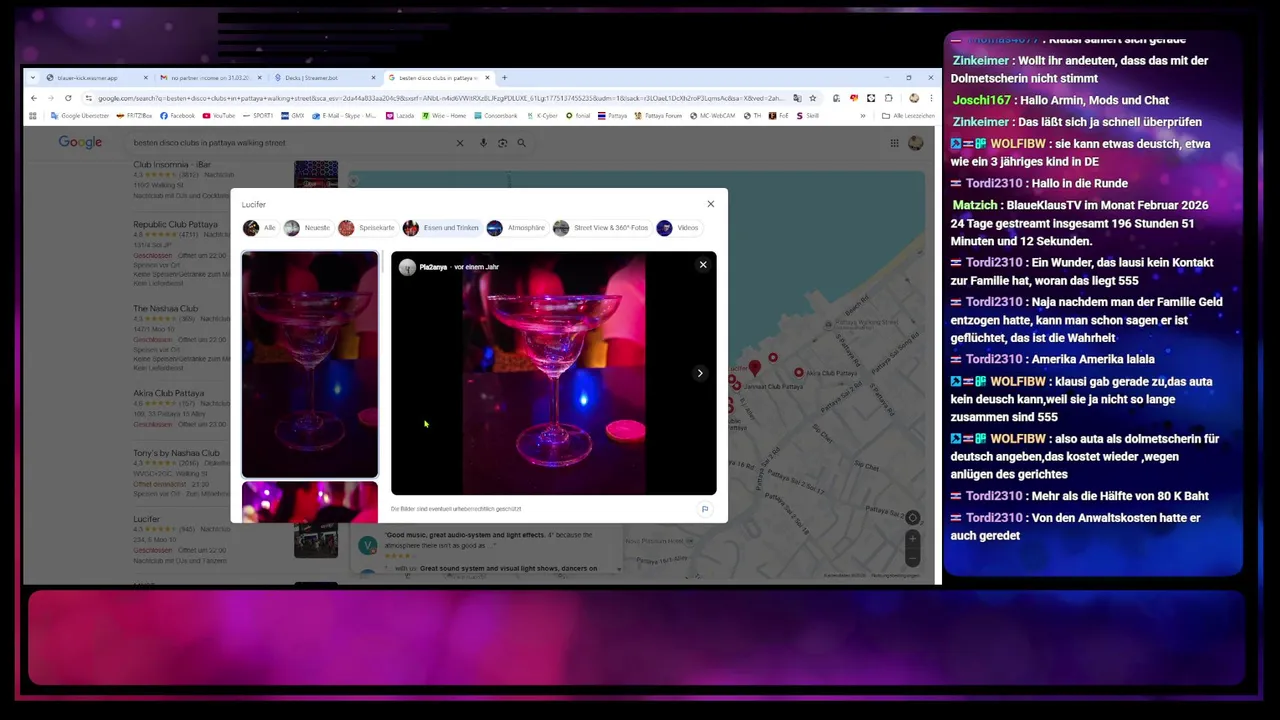Close the Lucifer photos dialog
This screenshot has width=1280, height=720.
[x=711, y=204]
